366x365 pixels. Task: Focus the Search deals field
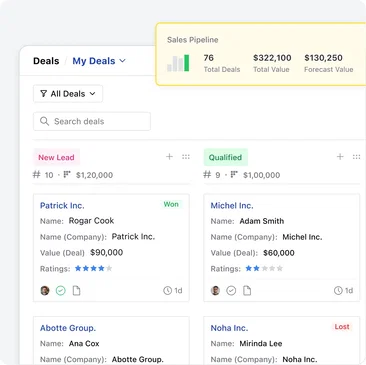point(92,121)
